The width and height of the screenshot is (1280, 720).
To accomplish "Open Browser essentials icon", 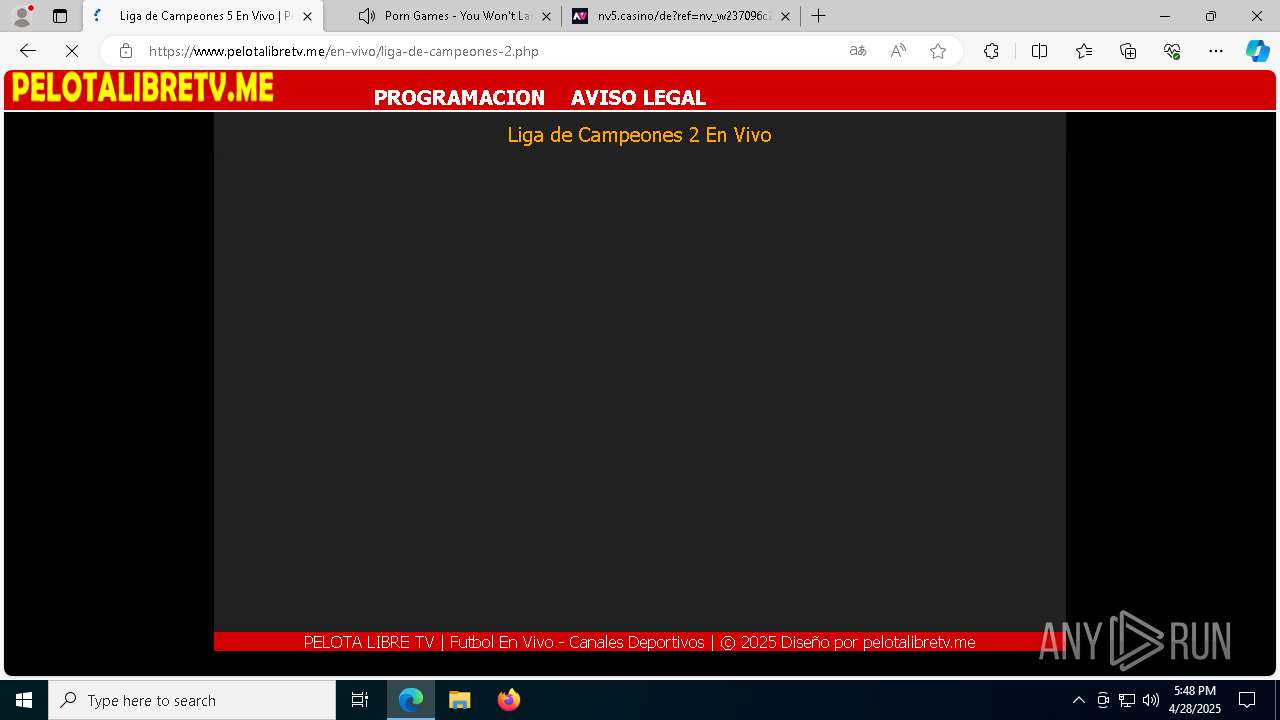I will click(1172, 51).
